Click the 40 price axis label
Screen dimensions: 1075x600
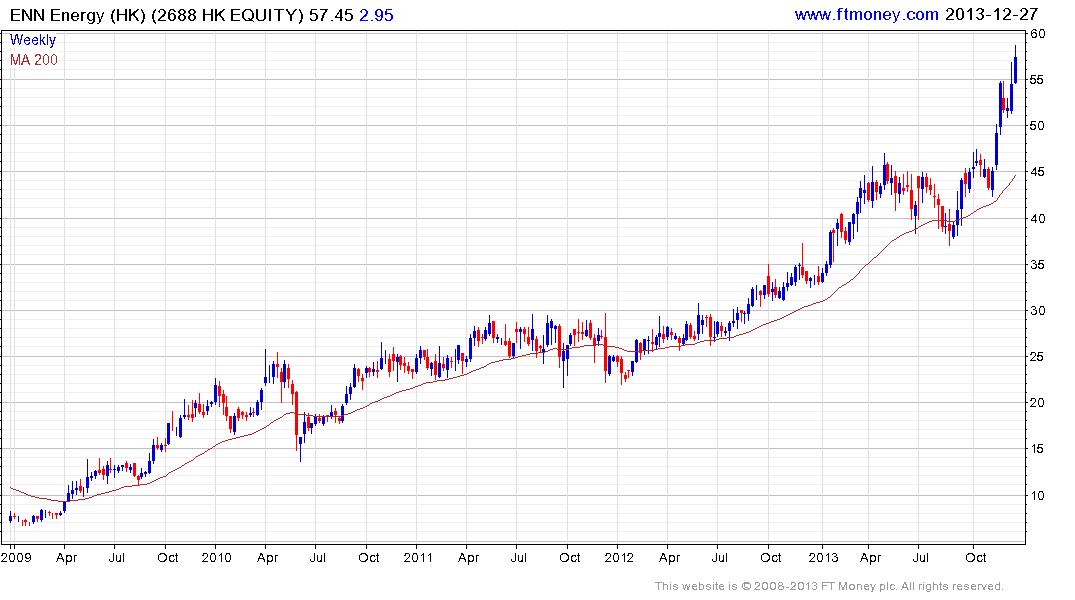pyautogui.click(x=1037, y=219)
